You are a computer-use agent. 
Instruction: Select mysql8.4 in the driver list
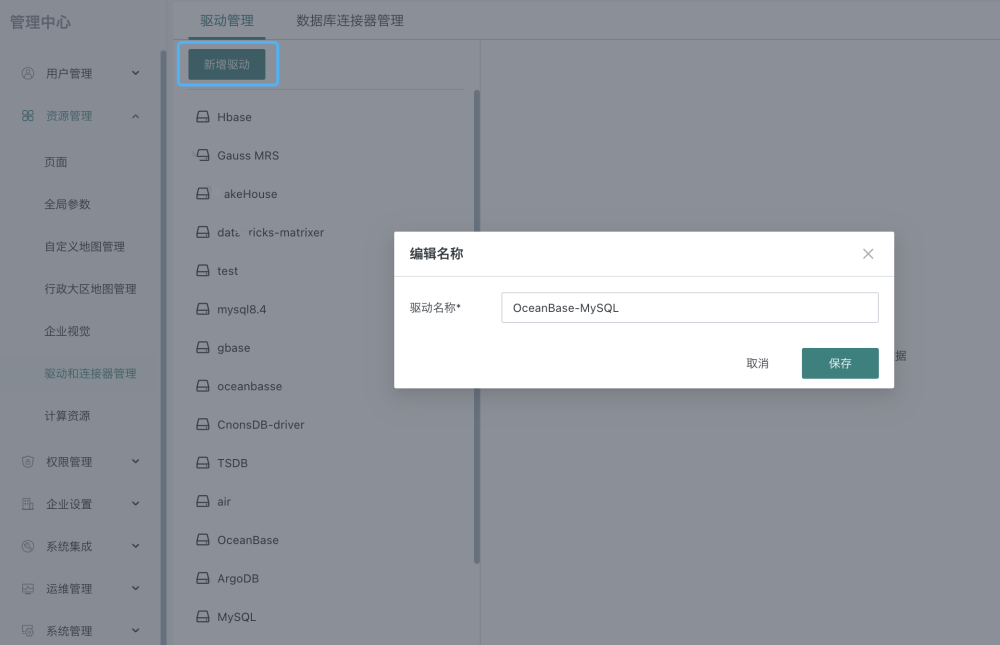click(x=242, y=309)
